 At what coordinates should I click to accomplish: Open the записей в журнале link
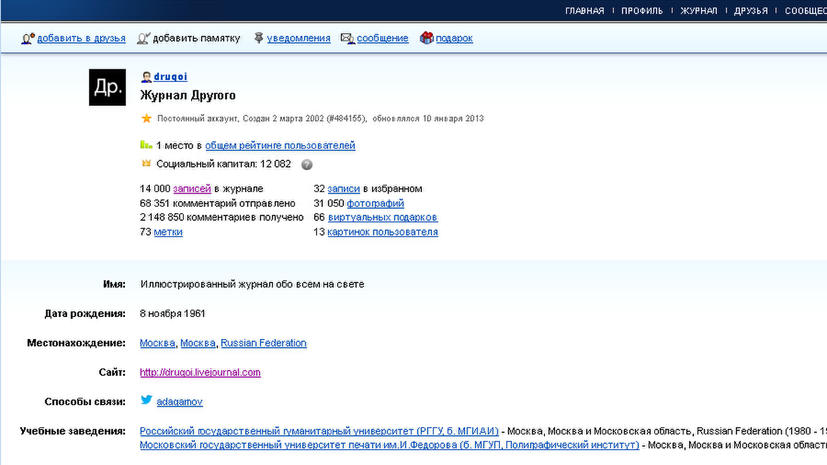192,189
